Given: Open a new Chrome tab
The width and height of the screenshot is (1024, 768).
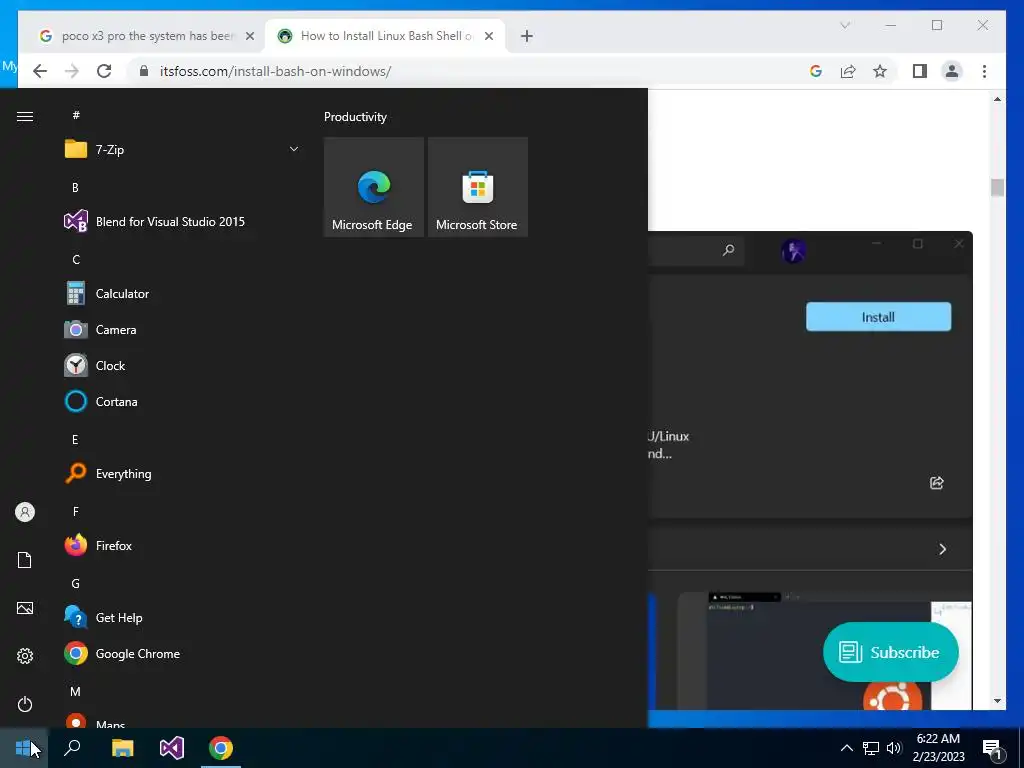Looking at the screenshot, I should click(527, 36).
